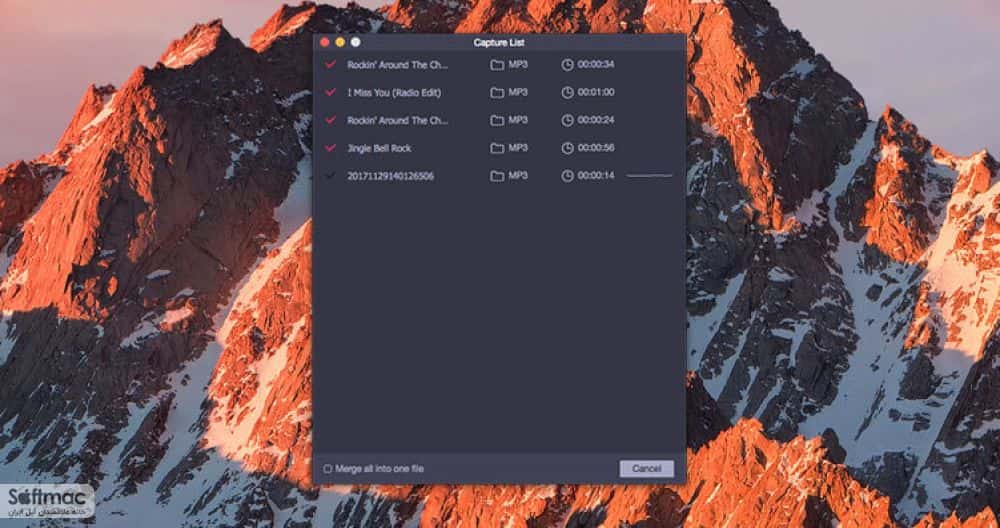The image size is (1000, 528).
Task: Uncheck the I Miss You (Radio Edit) track
Action: (x=330, y=92)
